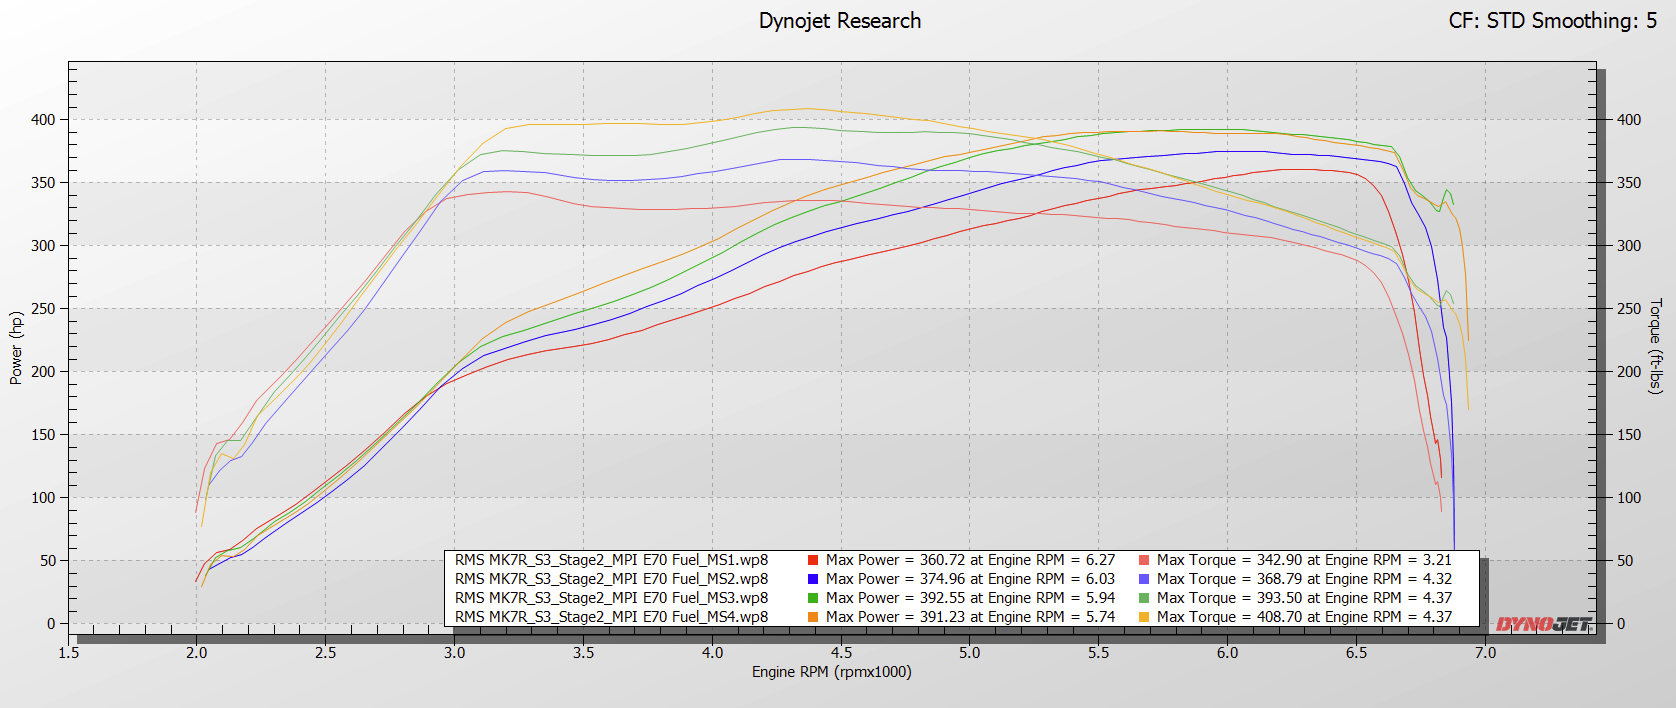Click the Max Power = 391.23 at 5.74 text
The image size is (1676, 708).
(x=970, y=617)
